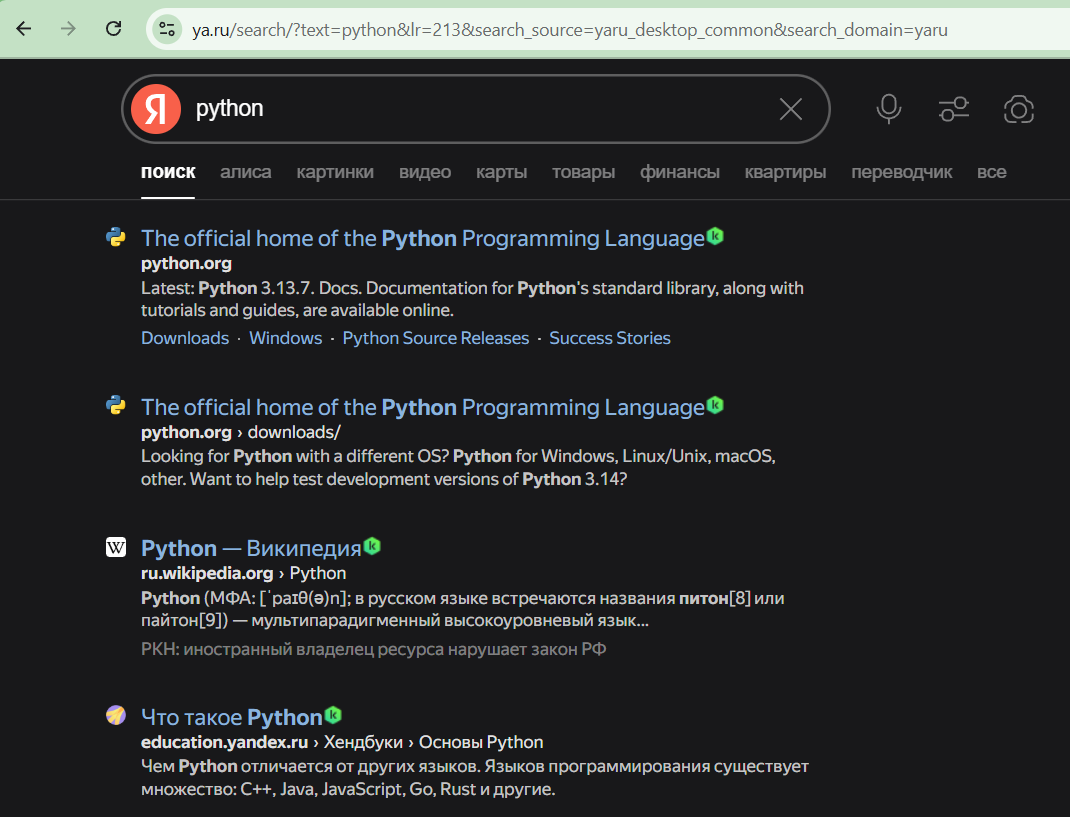
Task: Click Wikipedia favicon next to Python result
Action: tap(116, 547)
